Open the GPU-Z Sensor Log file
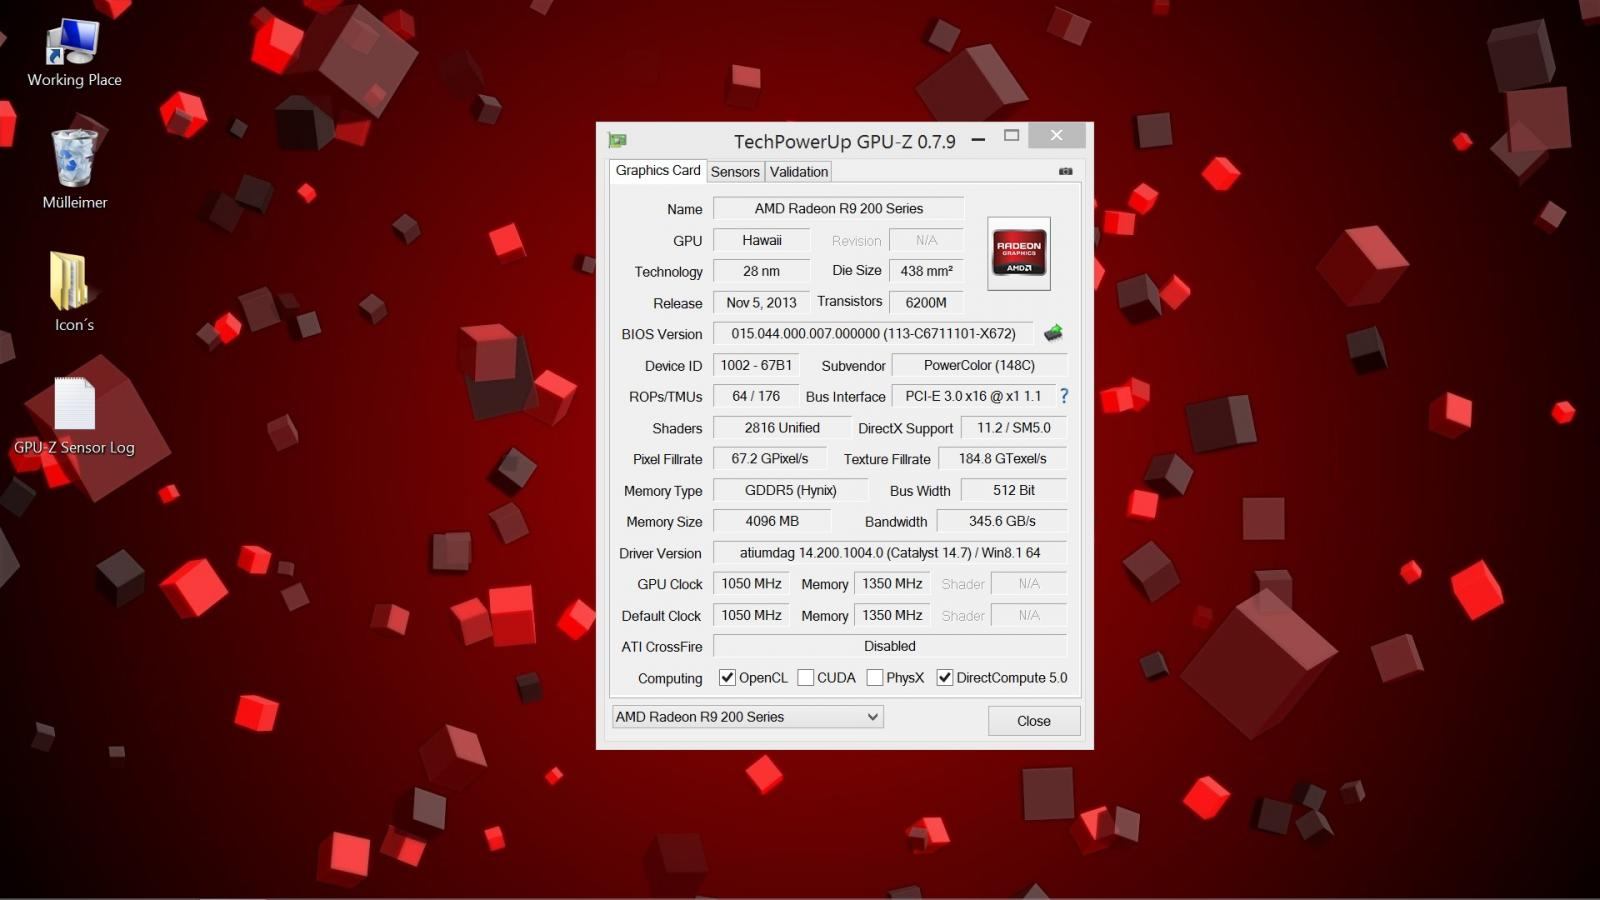This screenshot has height=900, width=1600. [x=74, y=416]
